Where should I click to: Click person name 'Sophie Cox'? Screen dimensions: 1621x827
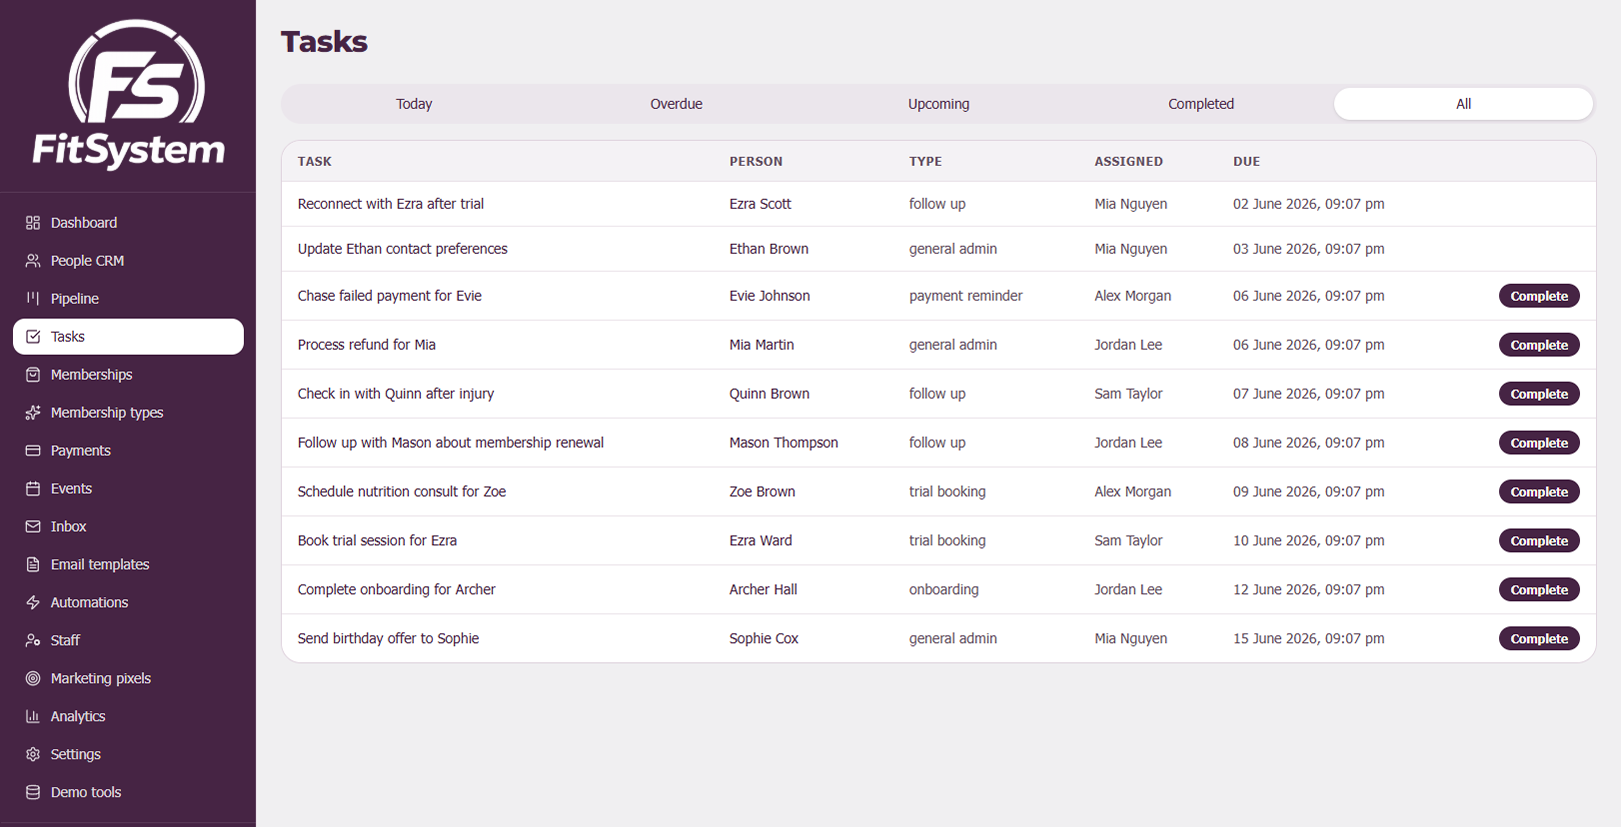pos(764,639)
